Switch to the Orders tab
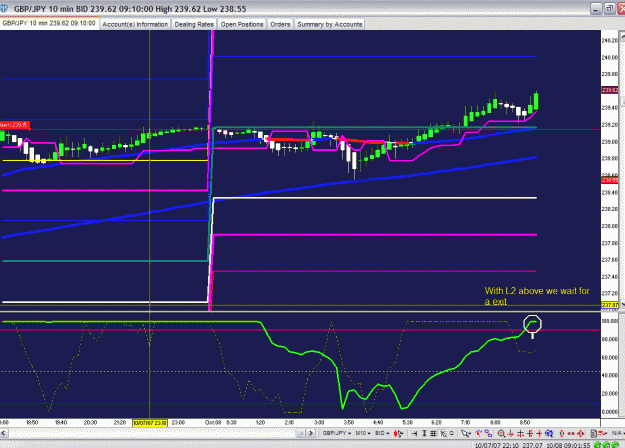The image size is (625, 448). pos(280,24)
